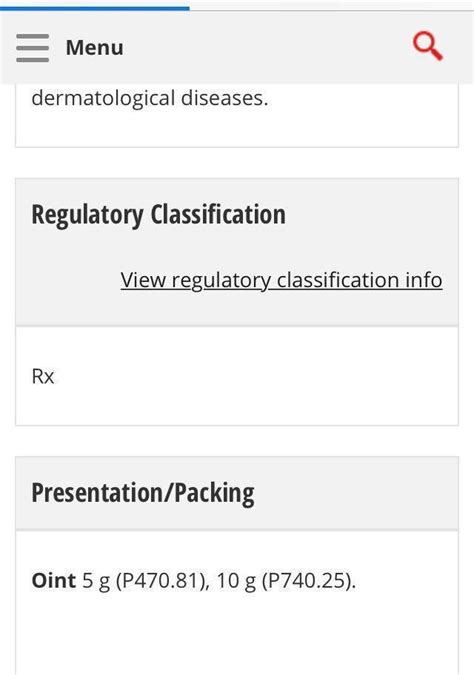Click the Rx classification value
The image size is (474, 675).
pos(43,377)
